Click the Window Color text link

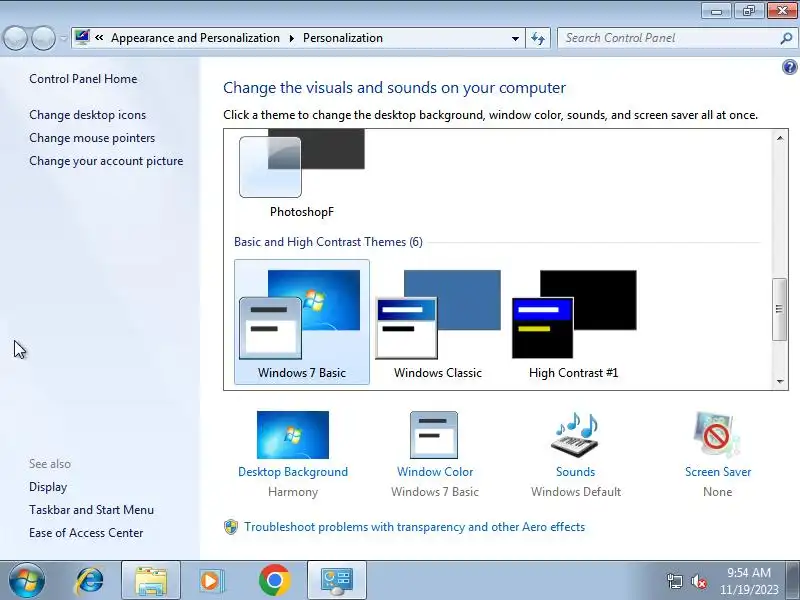click(x=435, y=472)
